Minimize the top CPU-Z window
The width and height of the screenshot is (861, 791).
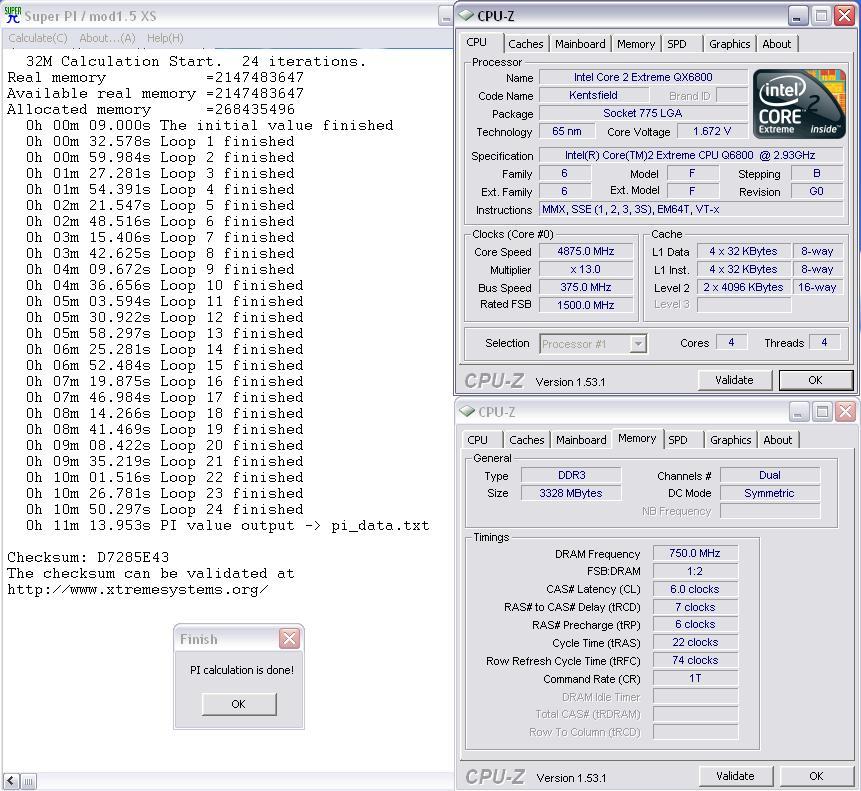(x=797, y=15)
